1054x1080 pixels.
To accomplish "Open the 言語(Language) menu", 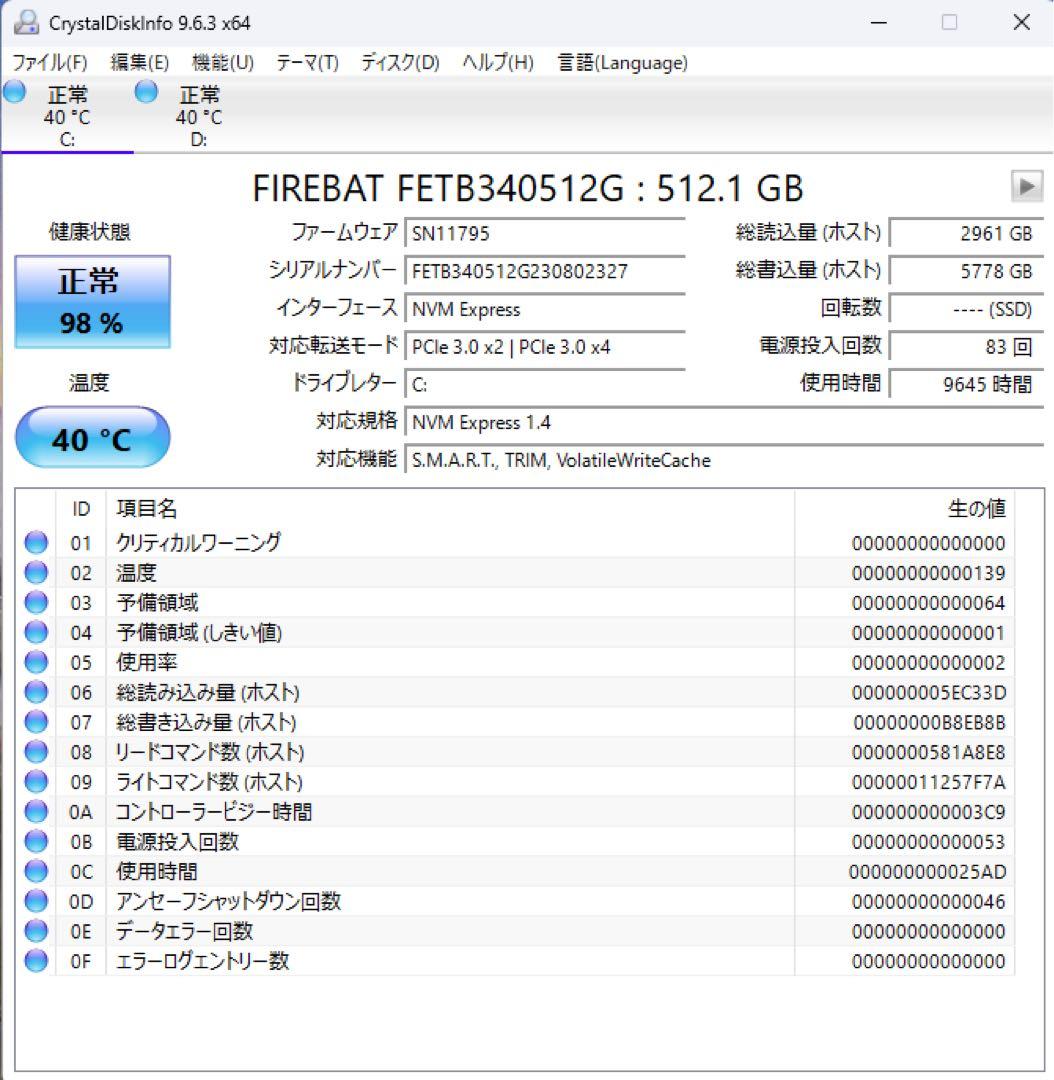I will [x=621, y=62].
